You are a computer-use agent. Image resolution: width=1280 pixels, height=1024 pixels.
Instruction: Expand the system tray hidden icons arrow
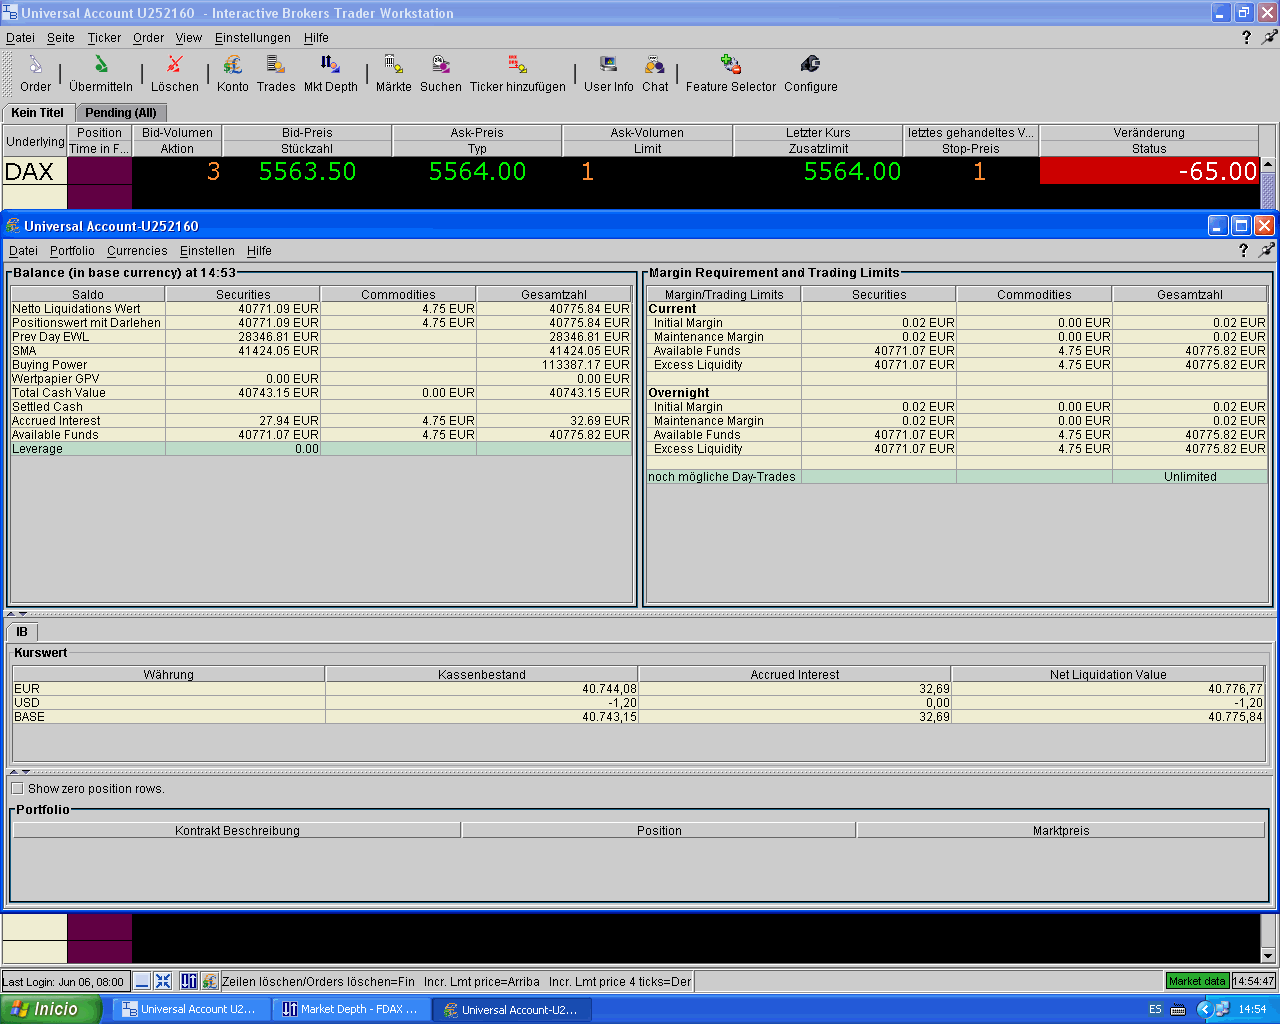[1205, 1009]
